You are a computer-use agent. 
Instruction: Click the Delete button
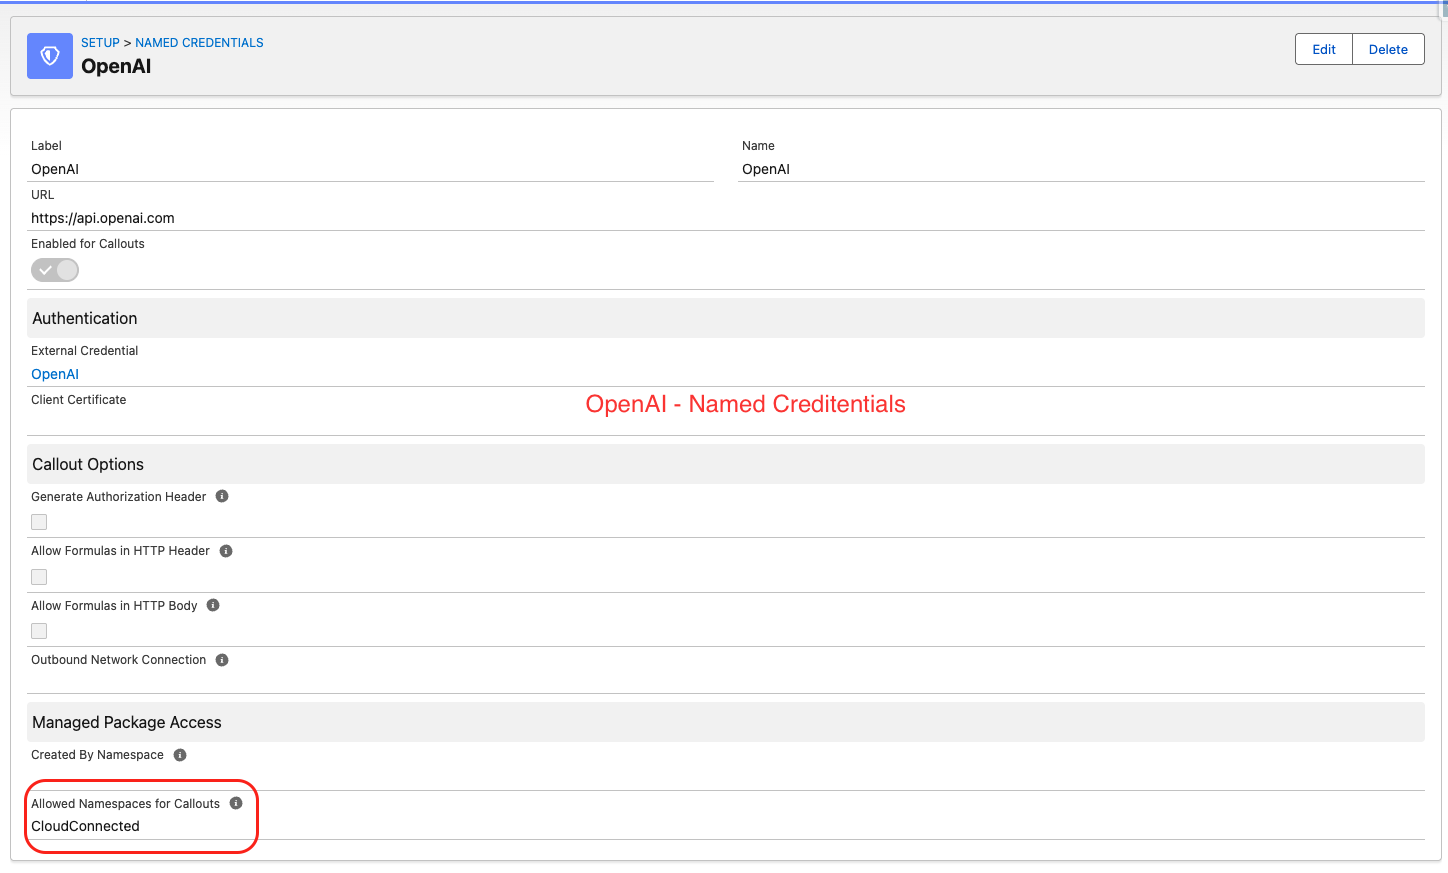(x=1388, y=49)
